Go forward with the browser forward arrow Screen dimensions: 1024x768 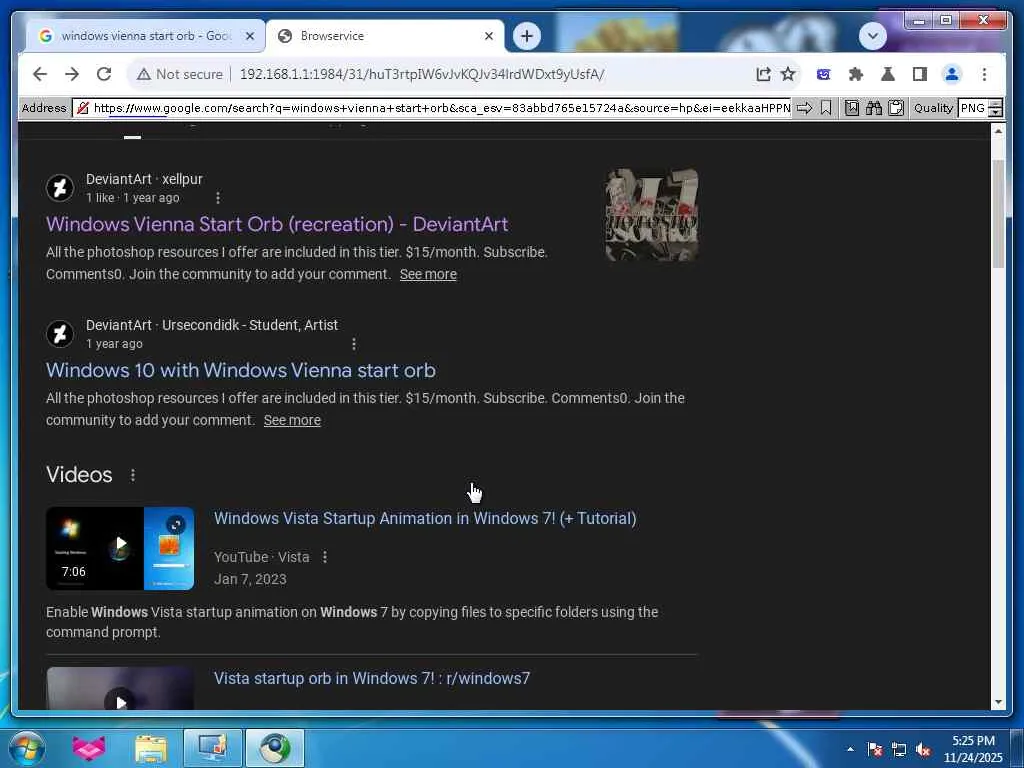pyautogui.click(x=72, y=74)
